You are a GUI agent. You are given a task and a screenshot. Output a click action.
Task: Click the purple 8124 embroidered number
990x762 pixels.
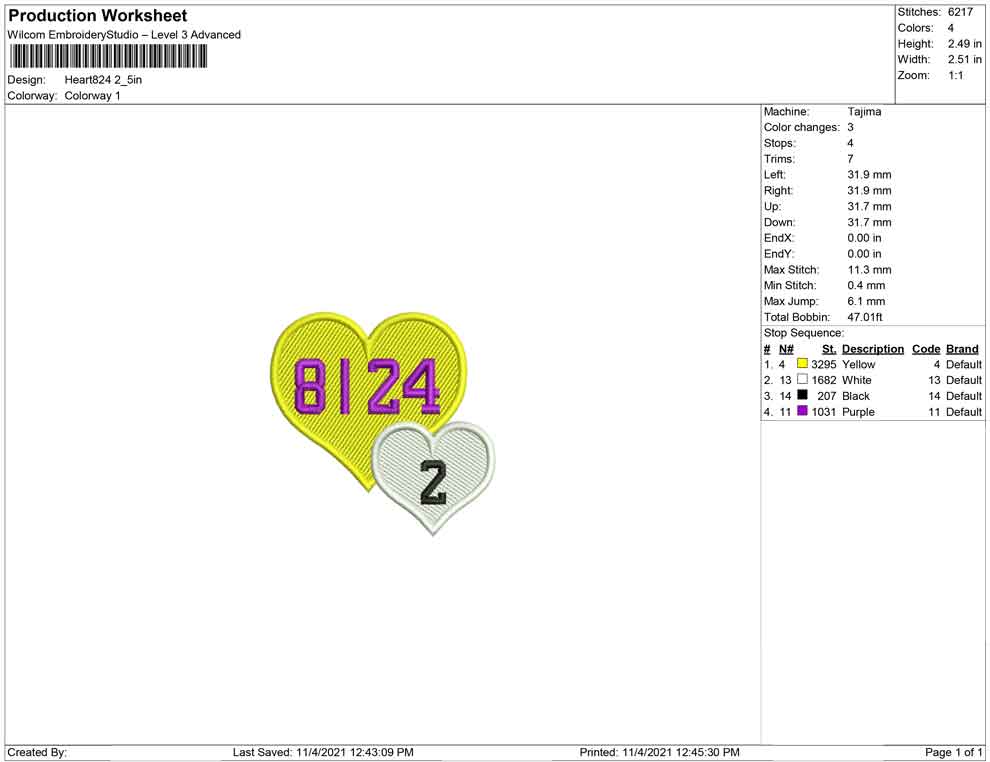pos(366,386)
